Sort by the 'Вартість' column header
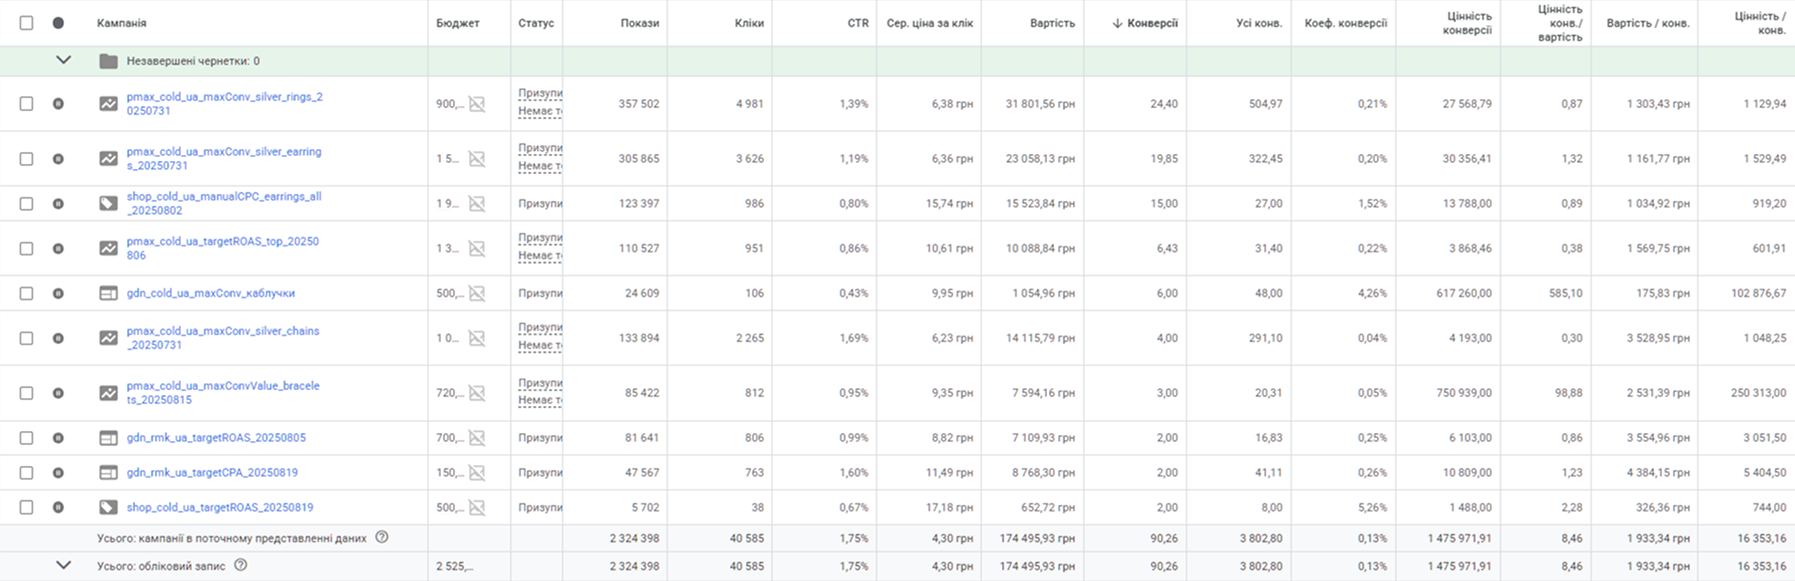Screen dimensions: 1795x581 click(1052, 23)
